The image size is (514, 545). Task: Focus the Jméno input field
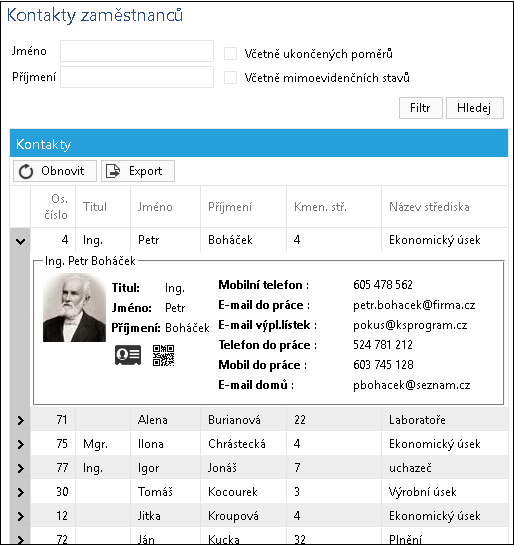click(137, 51)
